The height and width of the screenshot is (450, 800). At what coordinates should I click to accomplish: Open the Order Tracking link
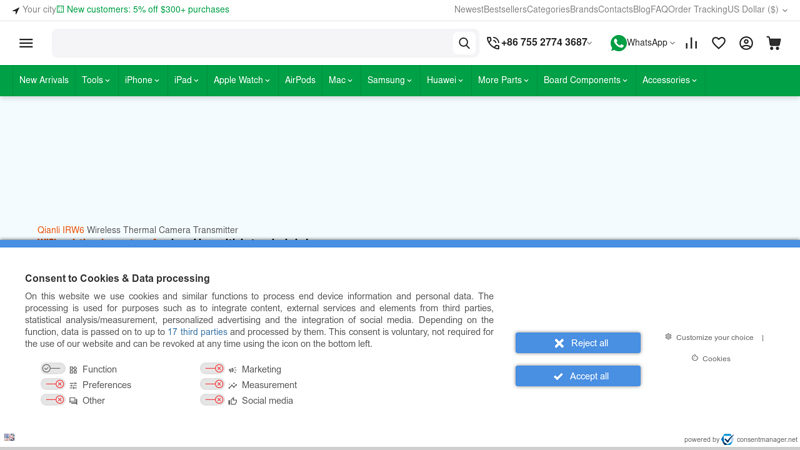[x=698, y=10]
